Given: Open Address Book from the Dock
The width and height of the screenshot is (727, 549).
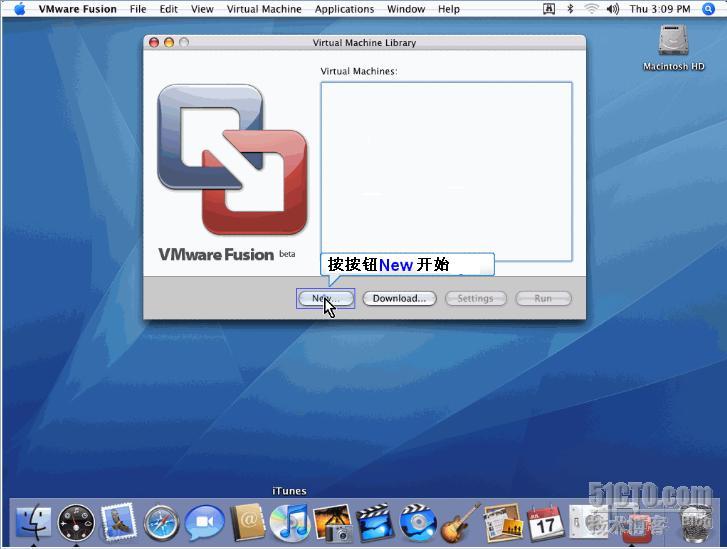Looking at the screenshot, I should [x=247, y=523].
